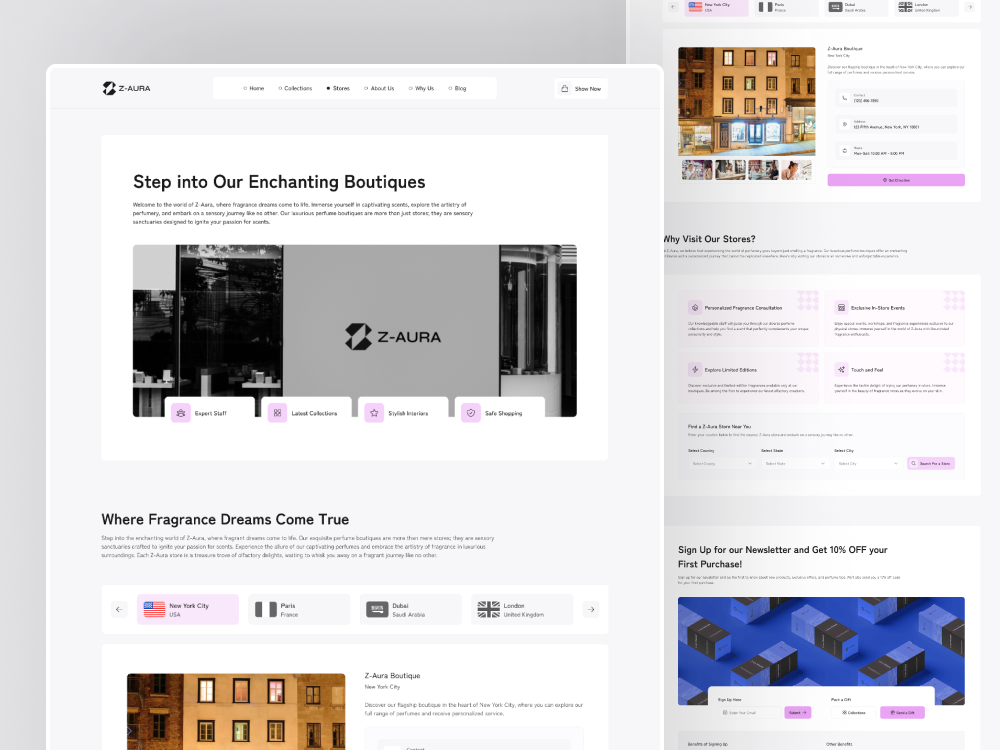Image resolution: width=1000 pixels, height=750 pixels.
Task: Click the Stylish Interiors star icon
Action: [374, 412]
